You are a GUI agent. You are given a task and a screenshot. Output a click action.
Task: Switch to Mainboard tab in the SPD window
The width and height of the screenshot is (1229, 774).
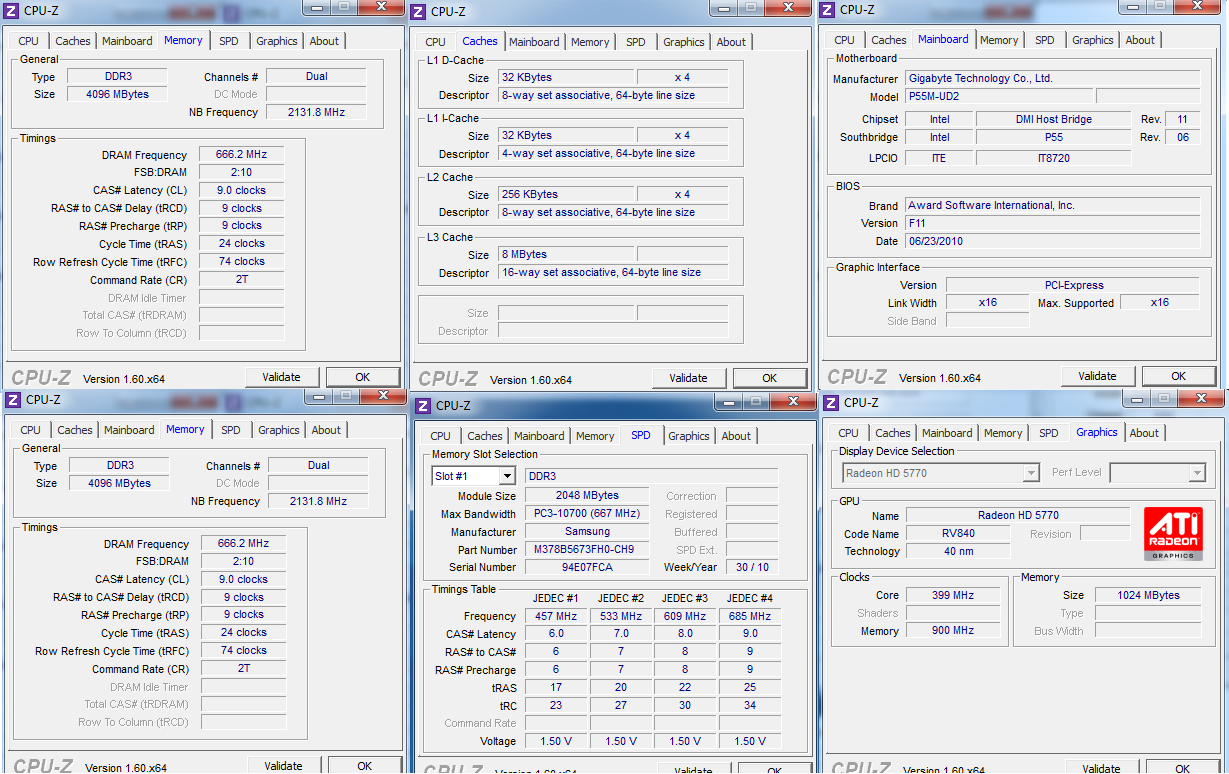click(x=539, y=436)
